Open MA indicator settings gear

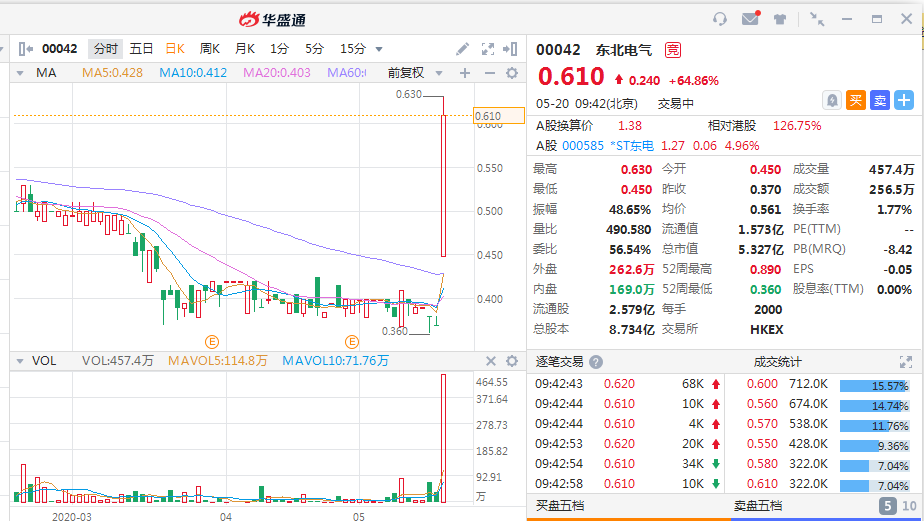coord(512,73)
